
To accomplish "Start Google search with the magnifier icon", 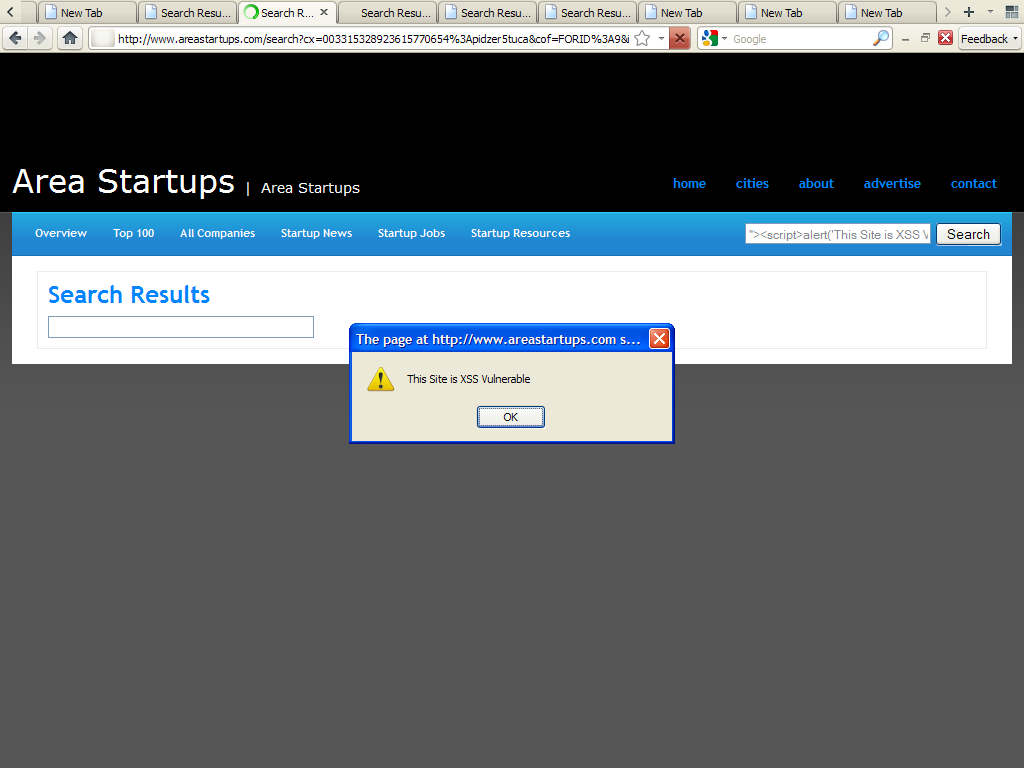I will point(881,39).
